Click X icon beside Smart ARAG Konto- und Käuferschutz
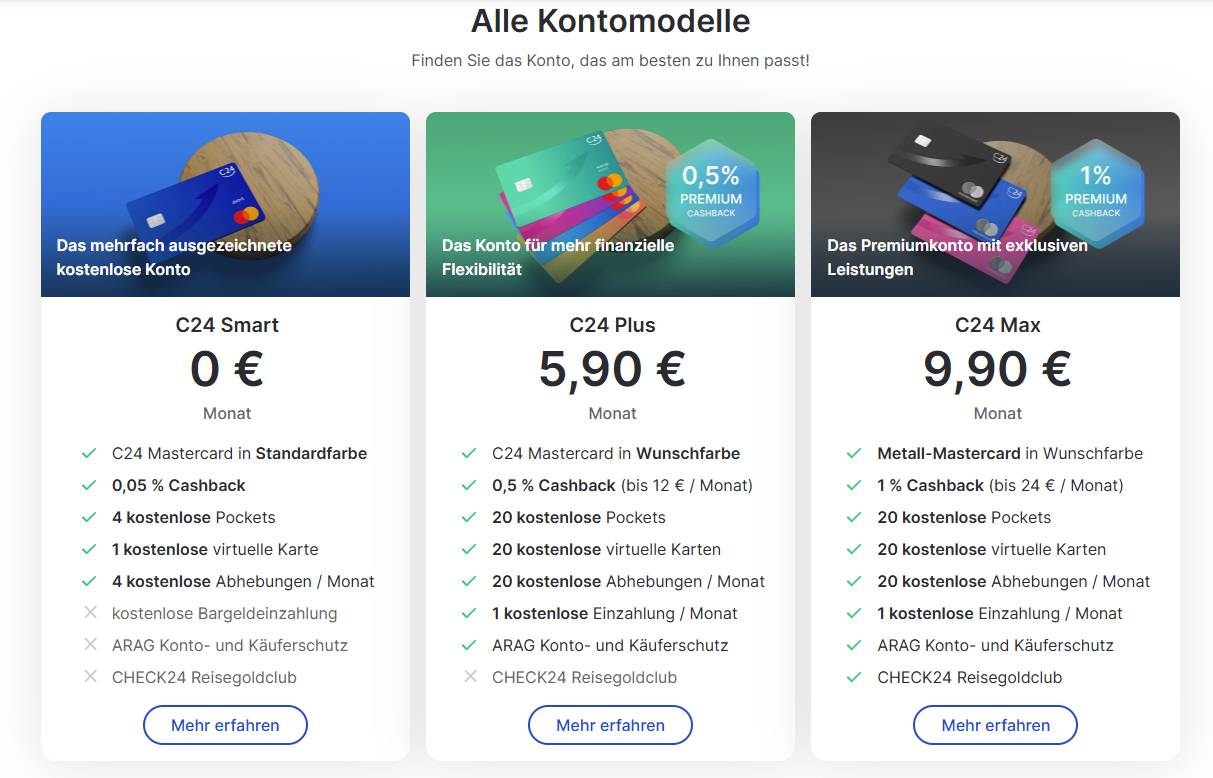1213x778 pixels. [x=90, y=644]
